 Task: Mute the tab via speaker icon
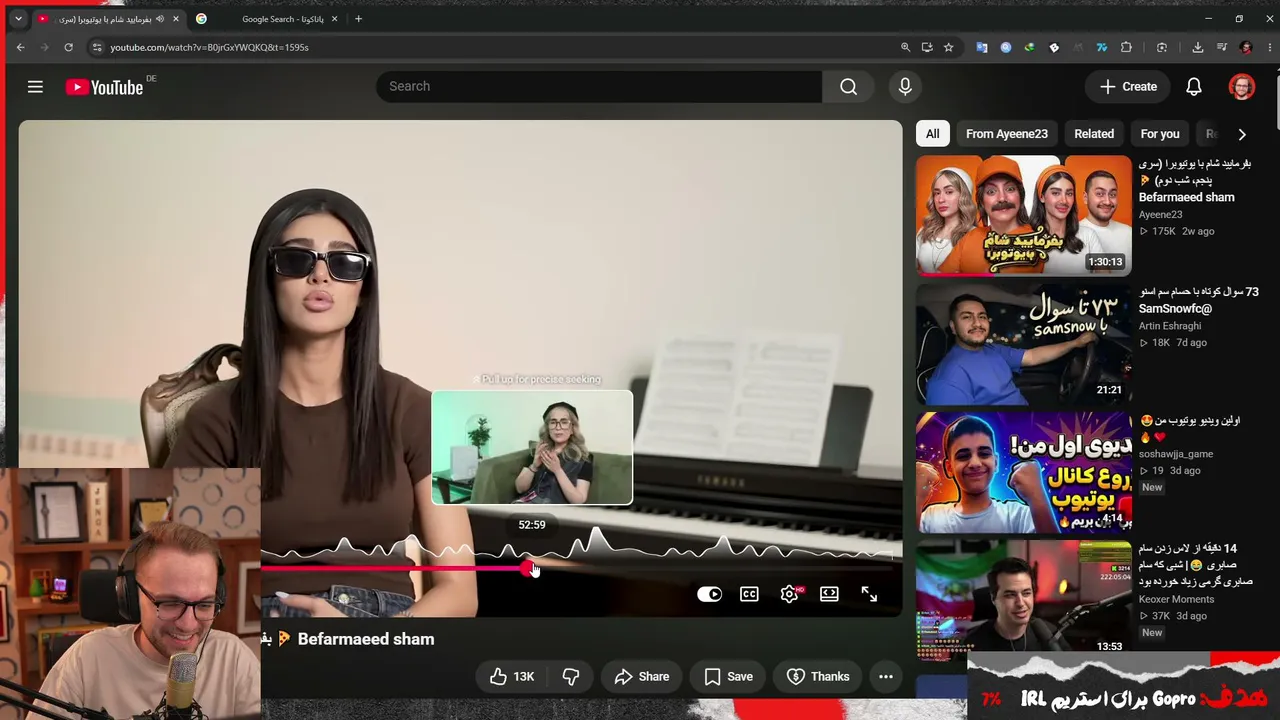tap(160, 19)
